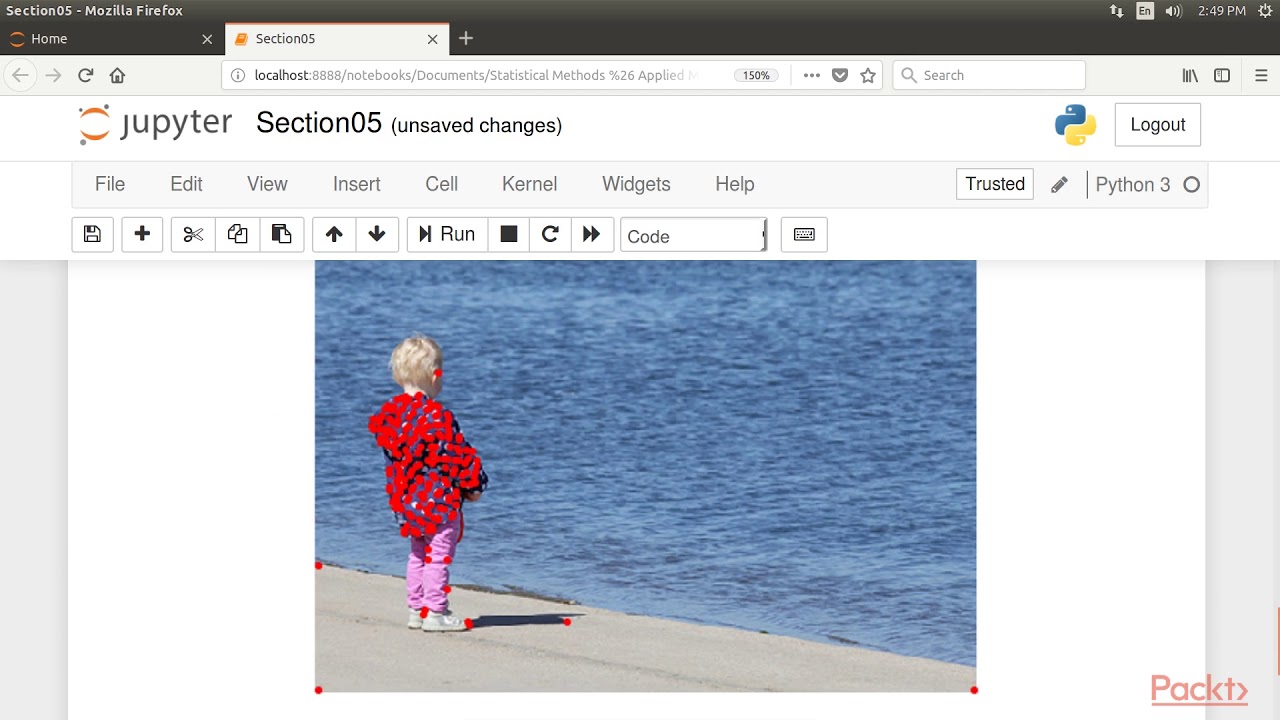Click the output image of child

[x=645, y=476]
